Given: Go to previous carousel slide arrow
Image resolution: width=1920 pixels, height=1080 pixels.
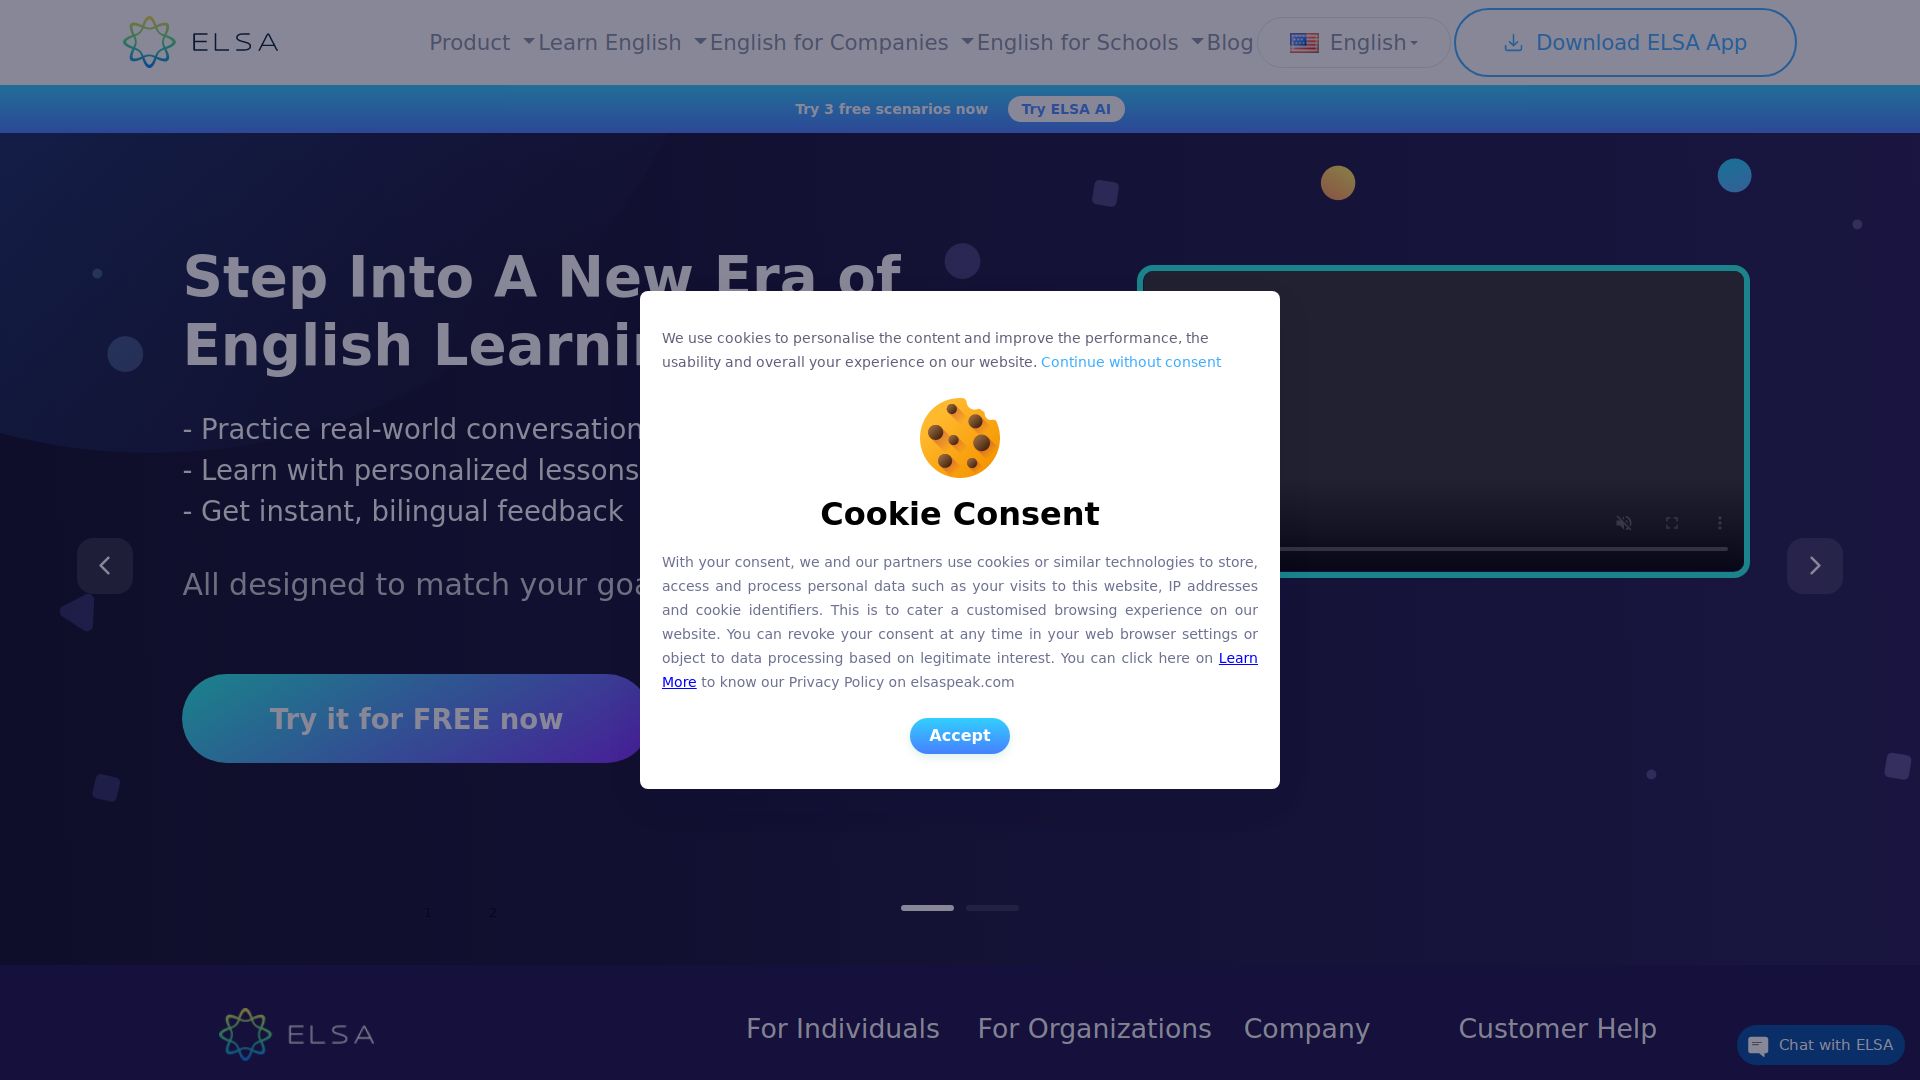Looking at the screenshot, I should (x=105, y=566).
